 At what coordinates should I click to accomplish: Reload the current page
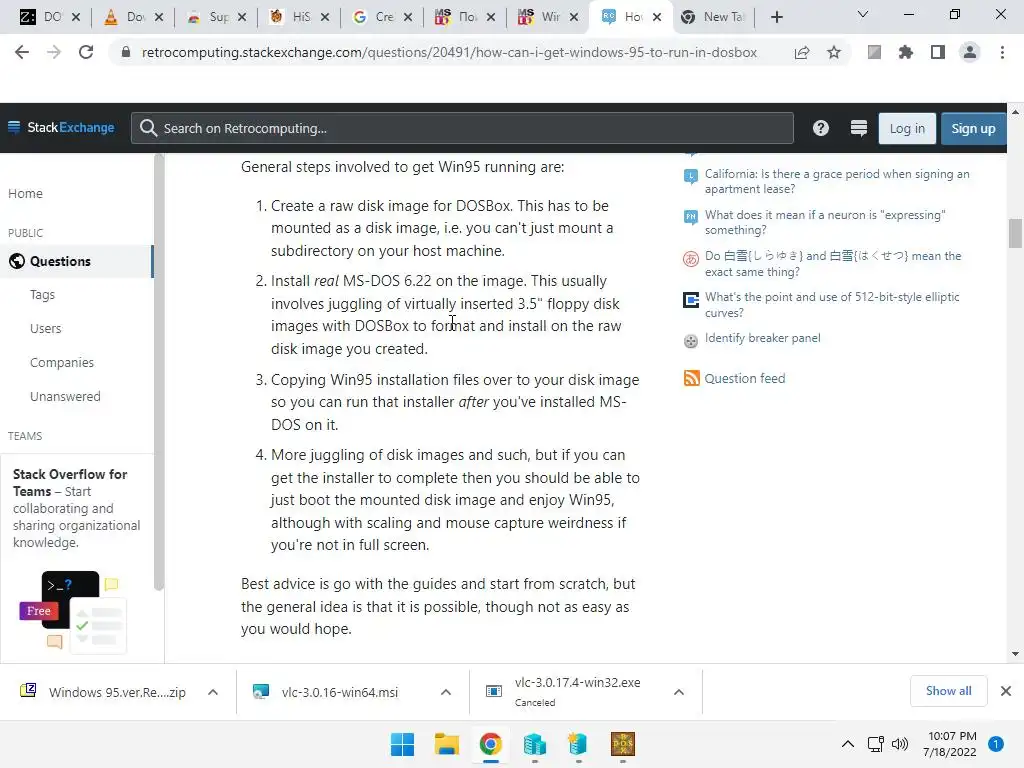pyautogui.click(x=86, y=52)
